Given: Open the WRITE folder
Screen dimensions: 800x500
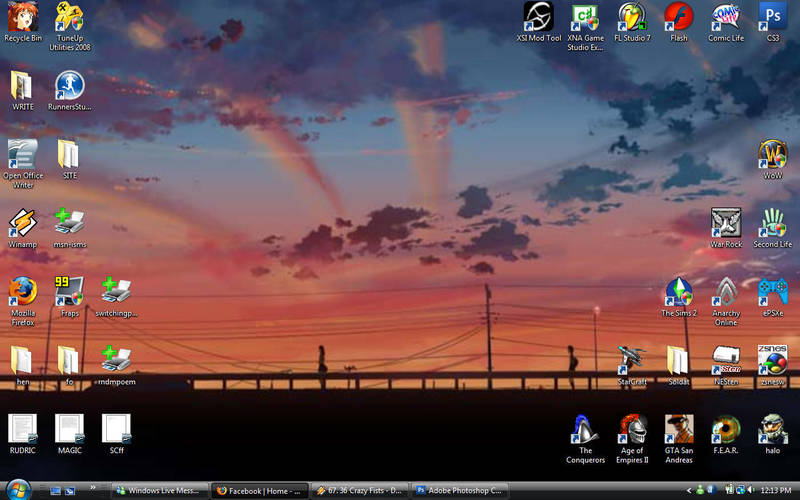Looking at the screenshot, I should [22, 91].
